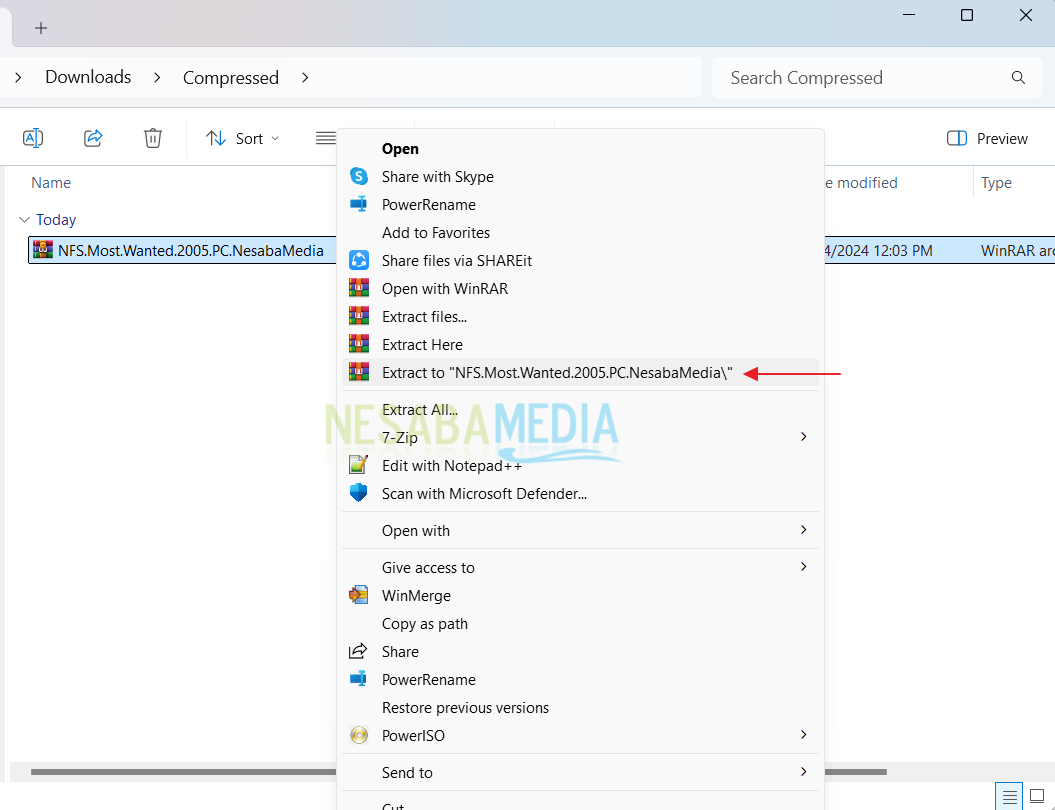Expand the Open with submenu
The width and height of the screenshot is (1055, 810).
580,531
